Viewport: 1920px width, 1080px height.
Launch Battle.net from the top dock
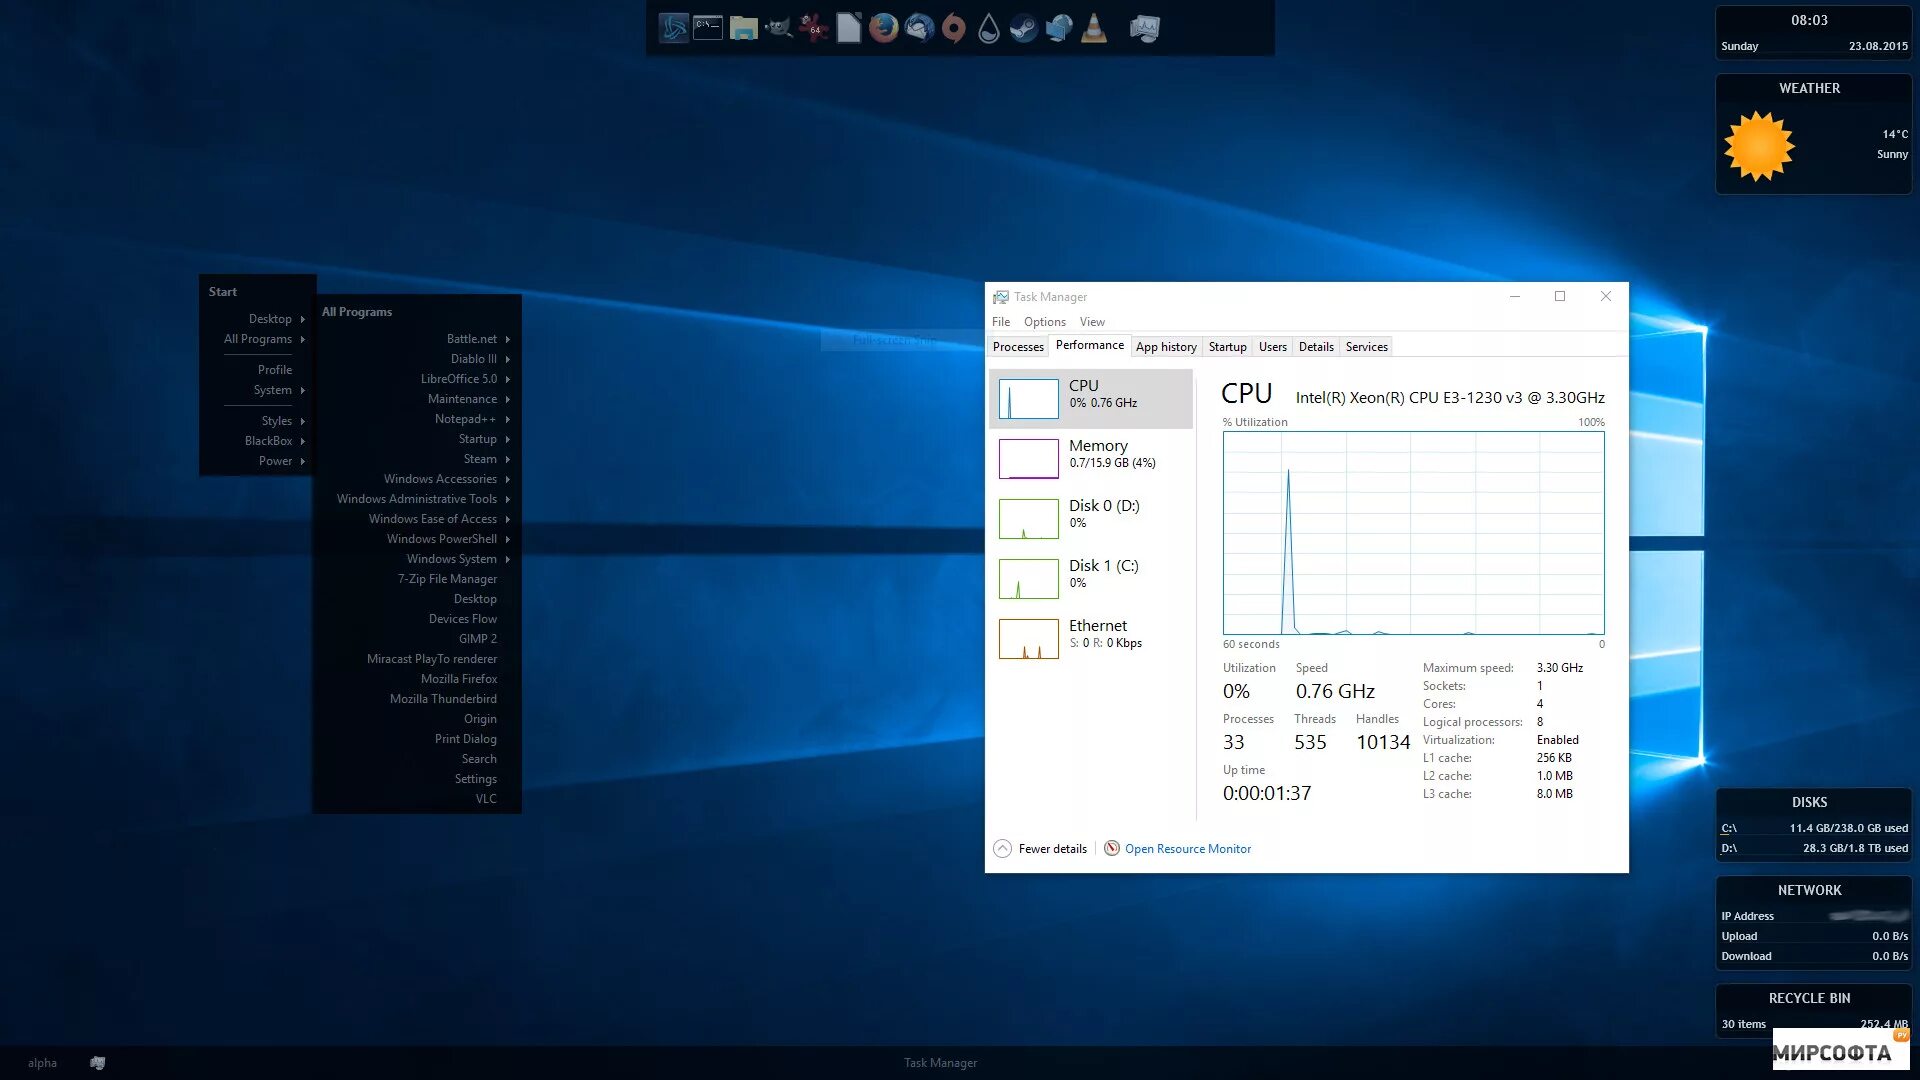point(674,28)
